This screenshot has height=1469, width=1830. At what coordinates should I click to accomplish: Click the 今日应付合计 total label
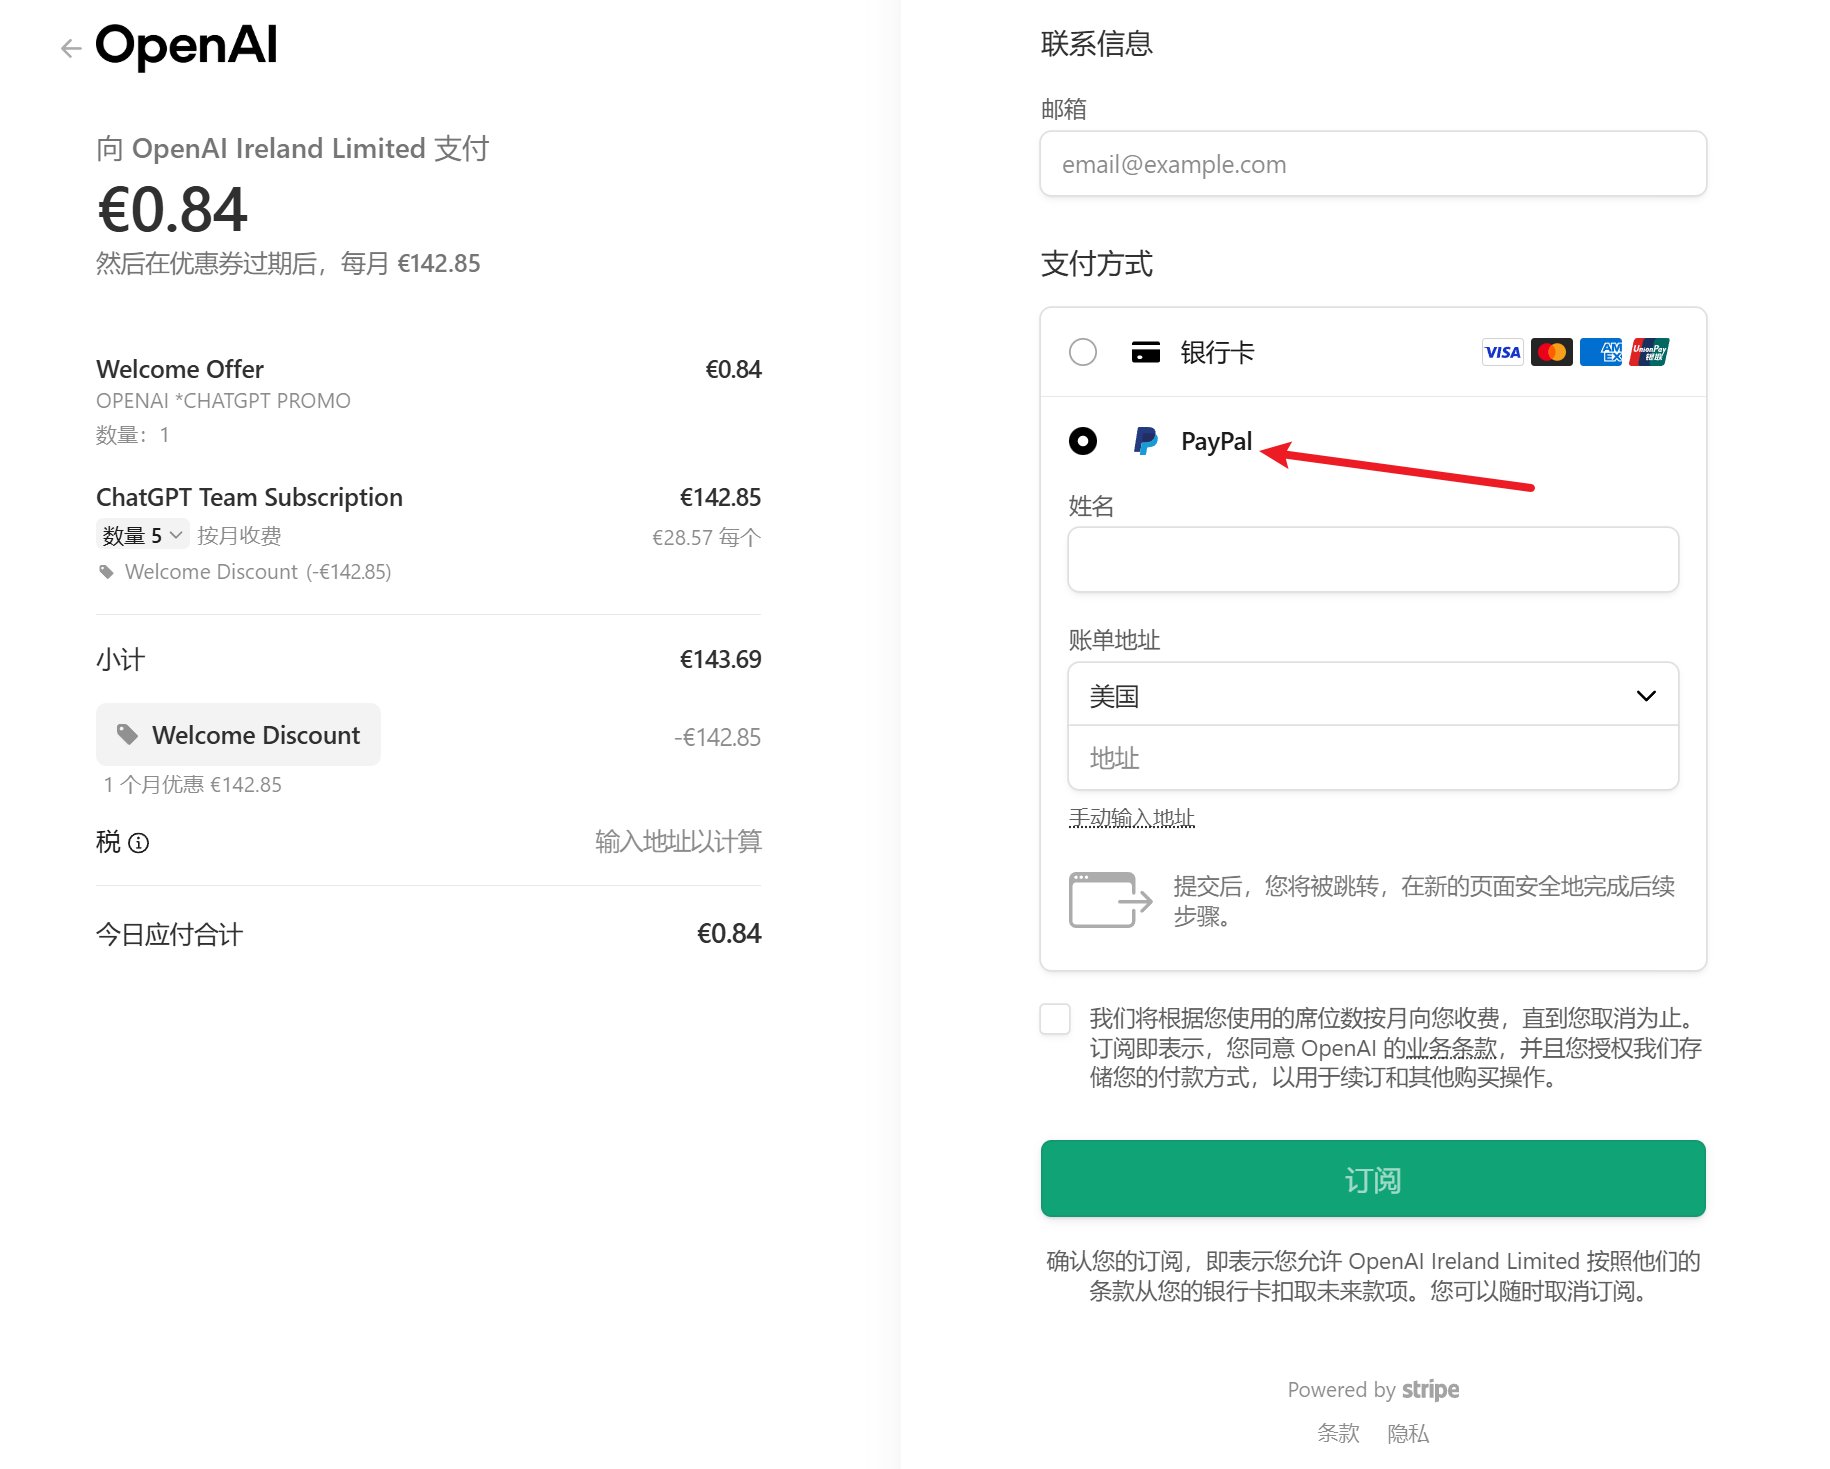click(169, 934)
